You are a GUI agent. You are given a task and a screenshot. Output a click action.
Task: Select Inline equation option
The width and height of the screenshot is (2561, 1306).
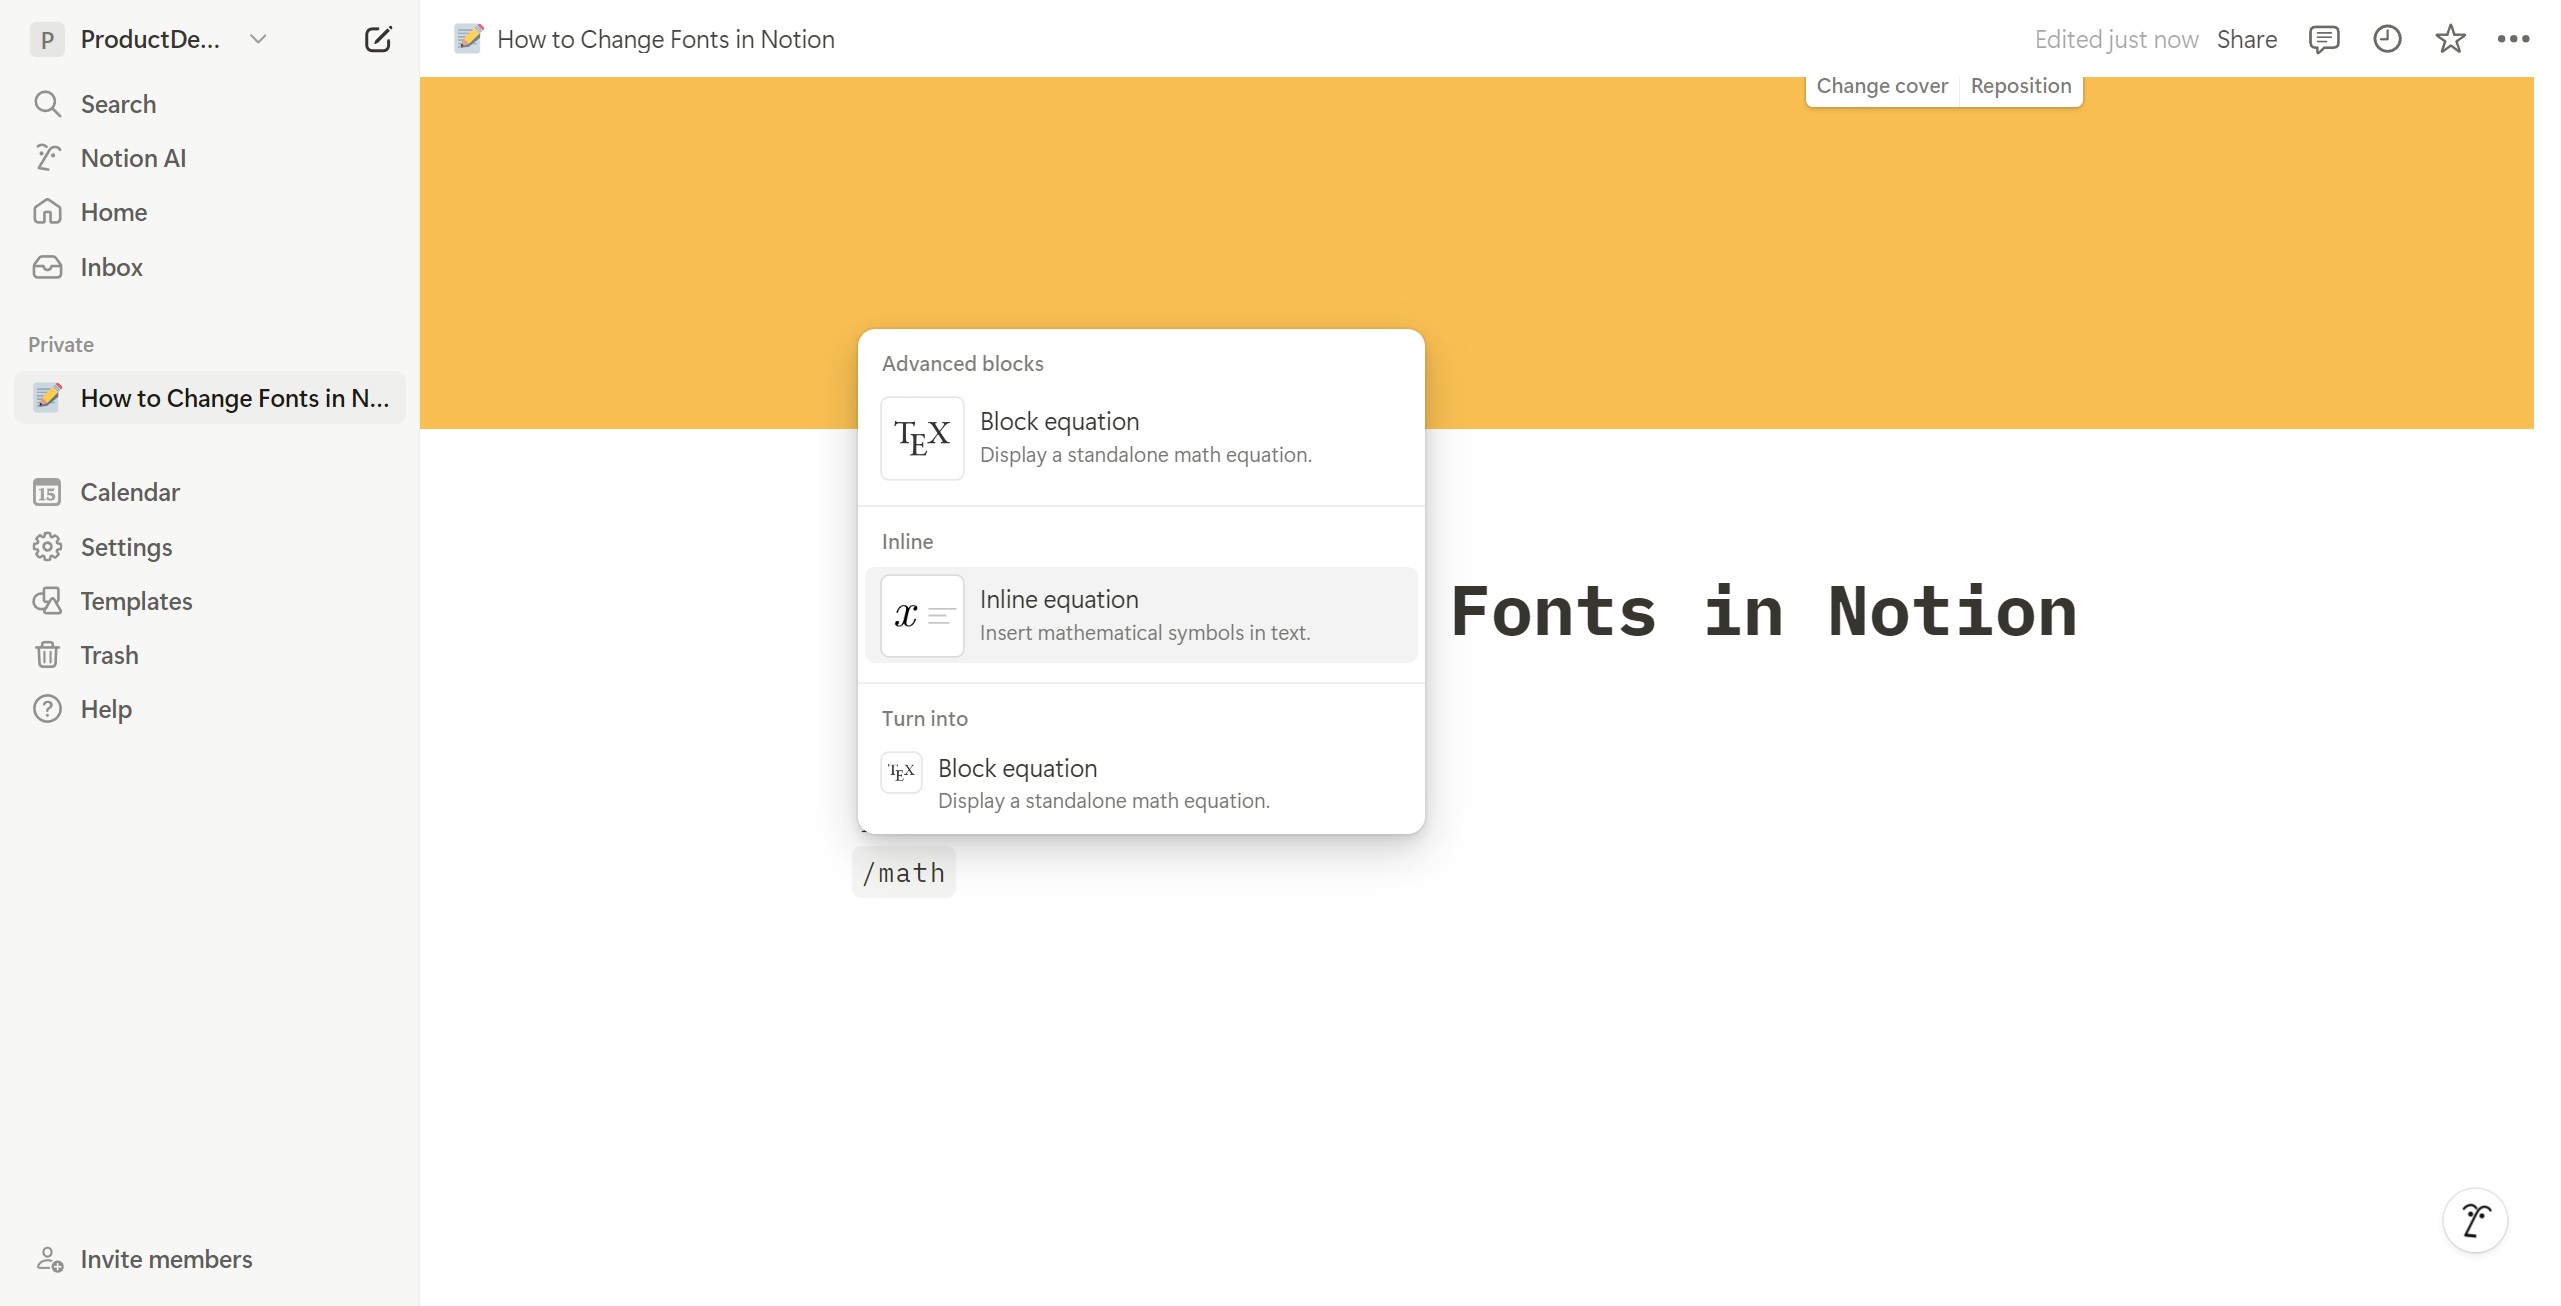[x=1141, y=615]
